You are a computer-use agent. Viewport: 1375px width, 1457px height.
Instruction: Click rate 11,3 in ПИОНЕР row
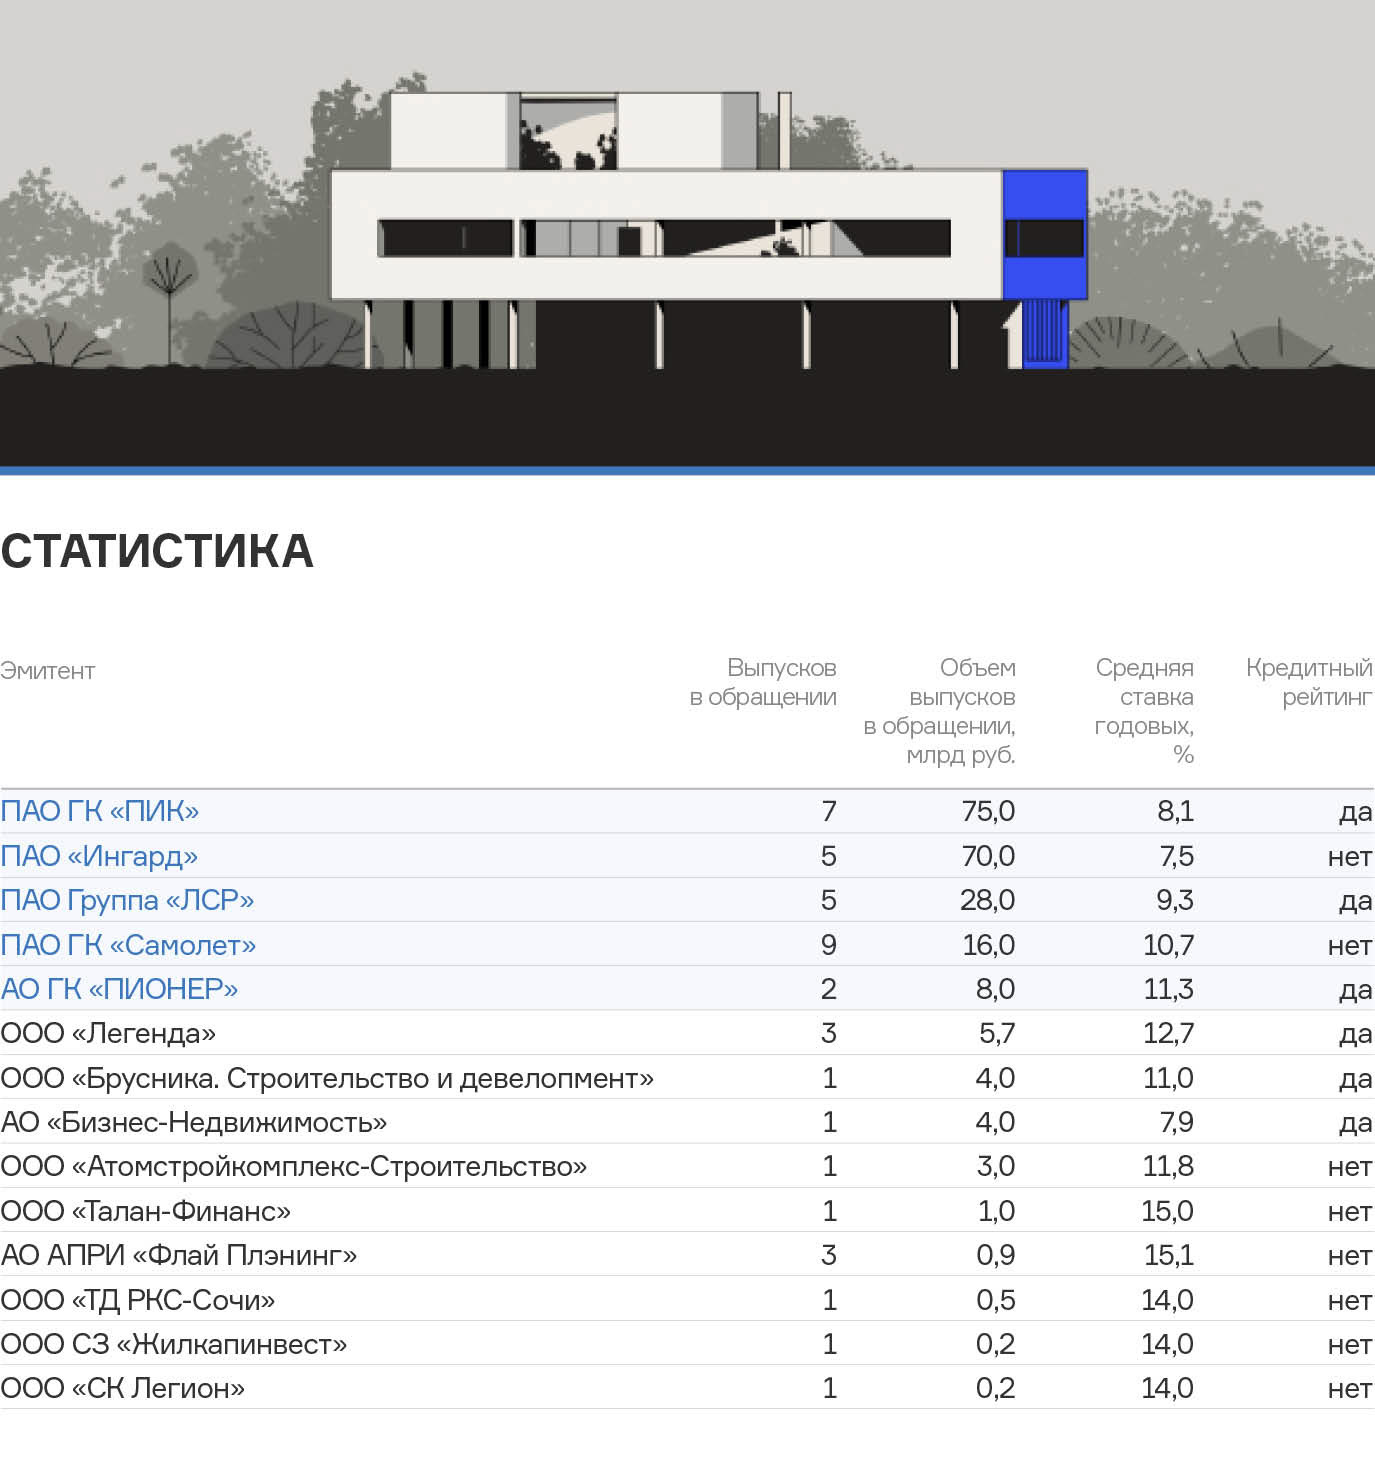[1169, 989]
